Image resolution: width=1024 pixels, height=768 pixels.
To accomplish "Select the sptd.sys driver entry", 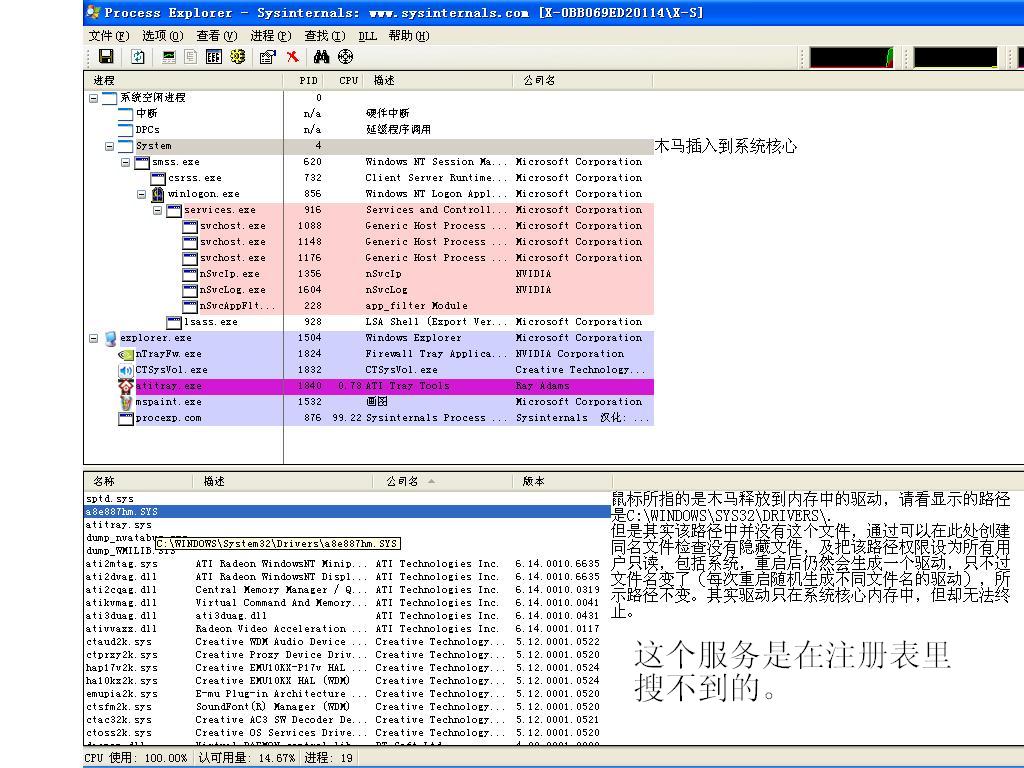I will [x=347, y=499].
